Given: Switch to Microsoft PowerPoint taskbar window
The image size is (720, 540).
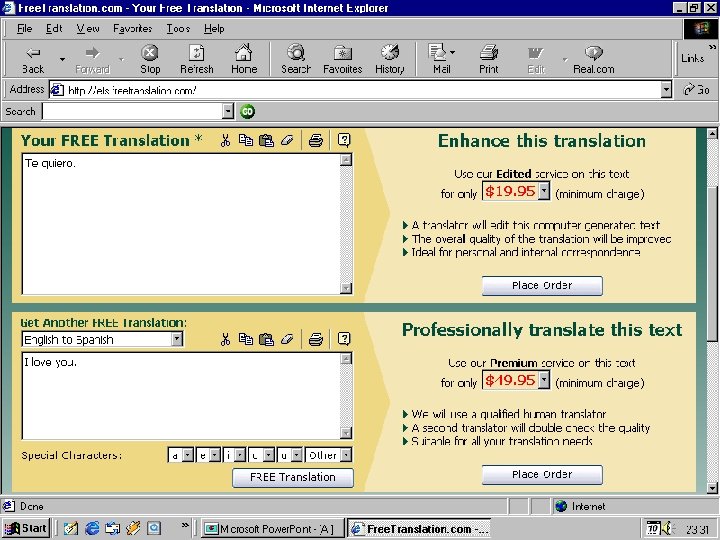Looking at the screenshot, I should (272, 529).
